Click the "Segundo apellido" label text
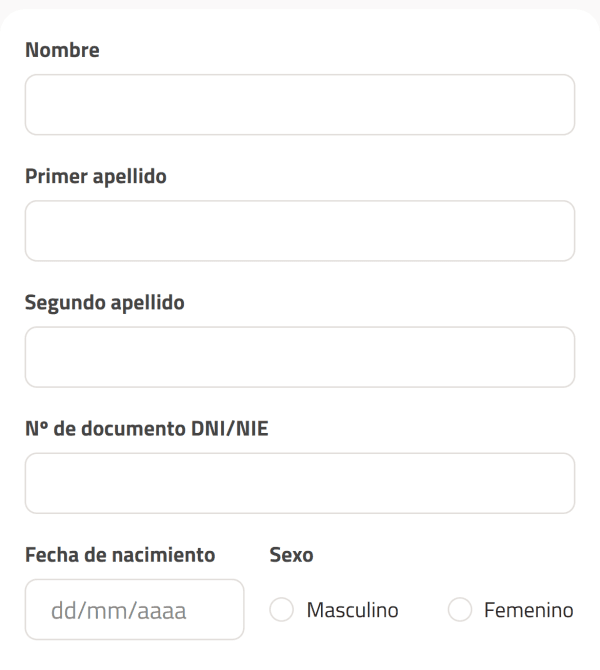This screenshot has width=600, height=670. tap(104, 302)
